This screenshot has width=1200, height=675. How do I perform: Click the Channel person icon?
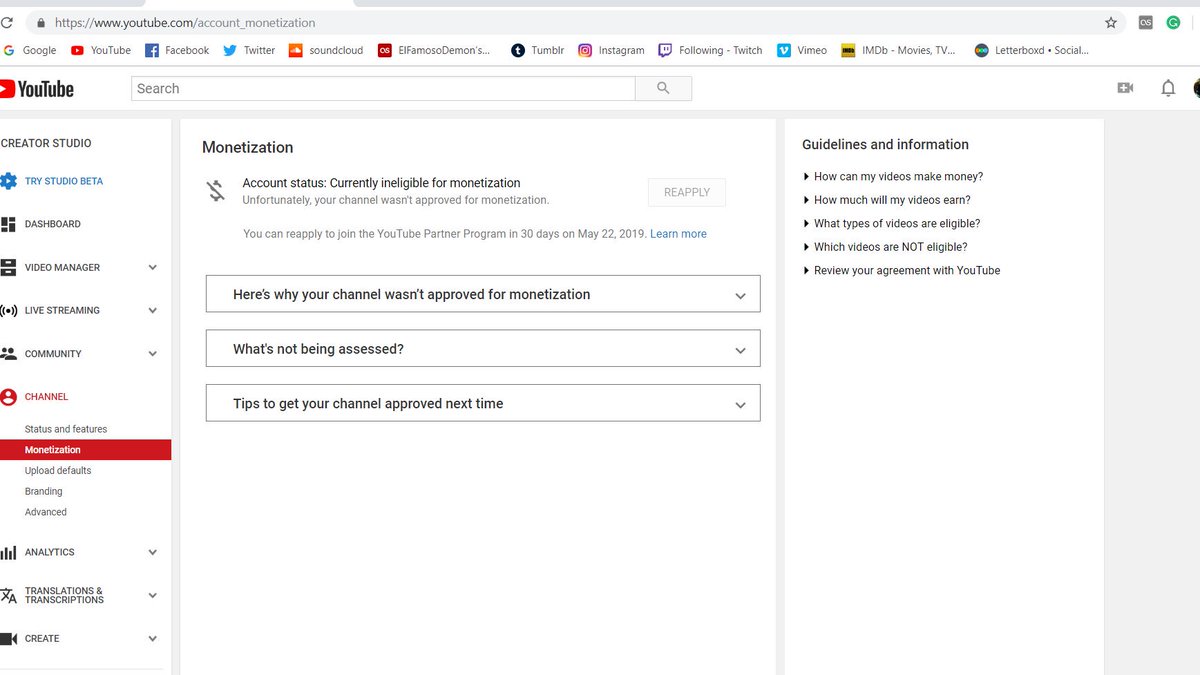pos(9,397)
